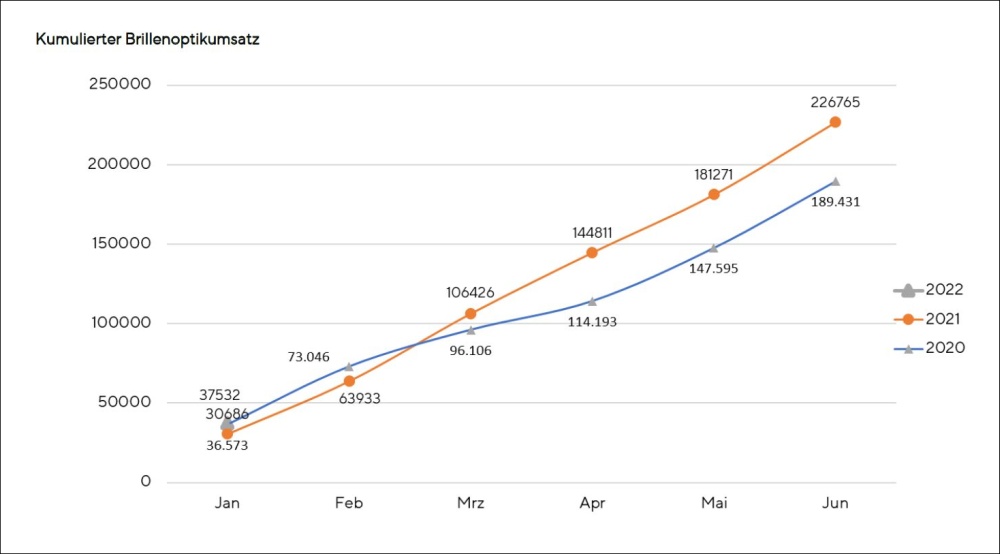Viewport: 1000px width, 554px height.
Task: Select the 147.595 data label
Action: click(713, 267)
